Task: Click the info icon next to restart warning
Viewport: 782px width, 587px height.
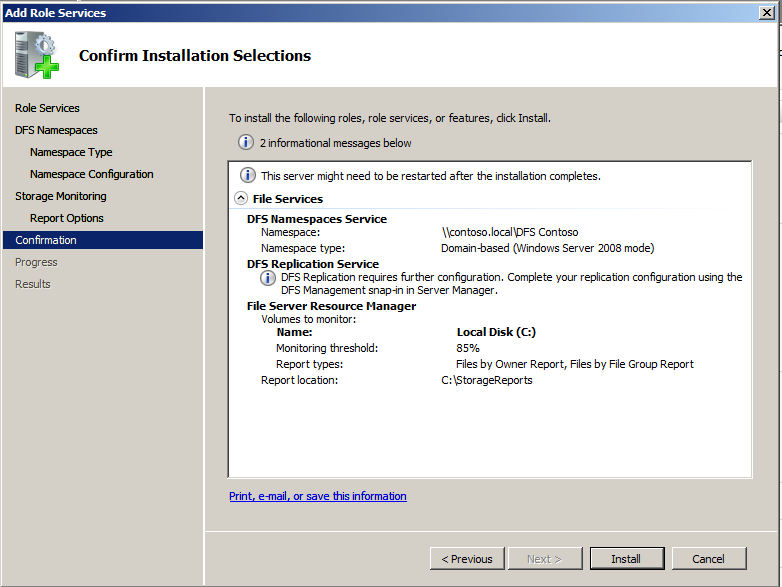Action: (x=247, y=175)
